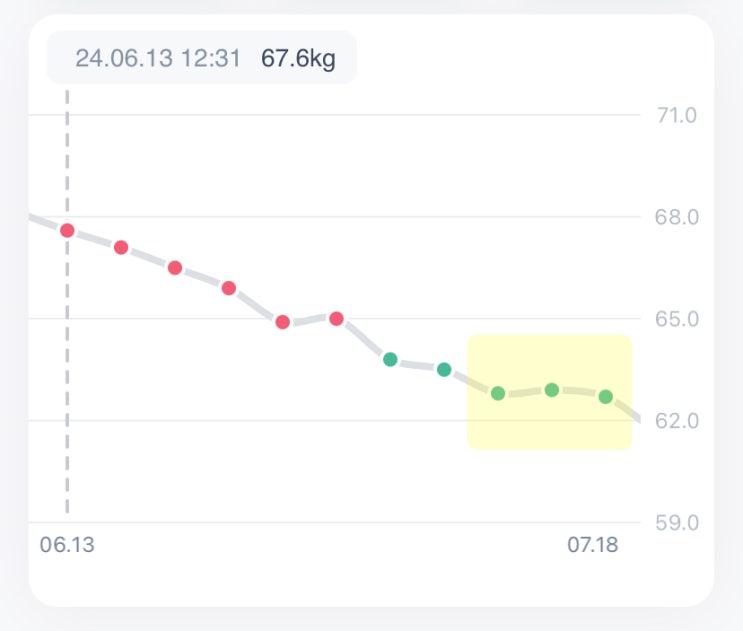Click the fourth red data point

click(229, 288)
